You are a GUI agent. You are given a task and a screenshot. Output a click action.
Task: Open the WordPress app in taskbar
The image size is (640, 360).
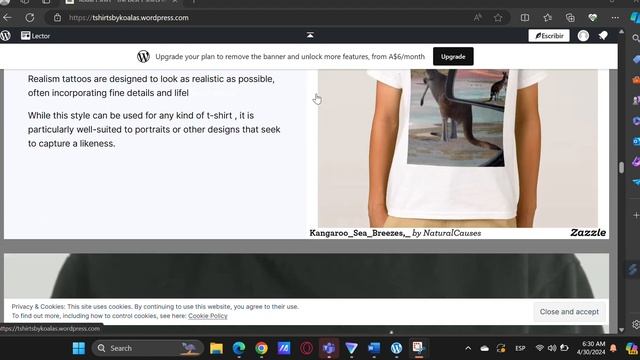click(x=396, y=348)
